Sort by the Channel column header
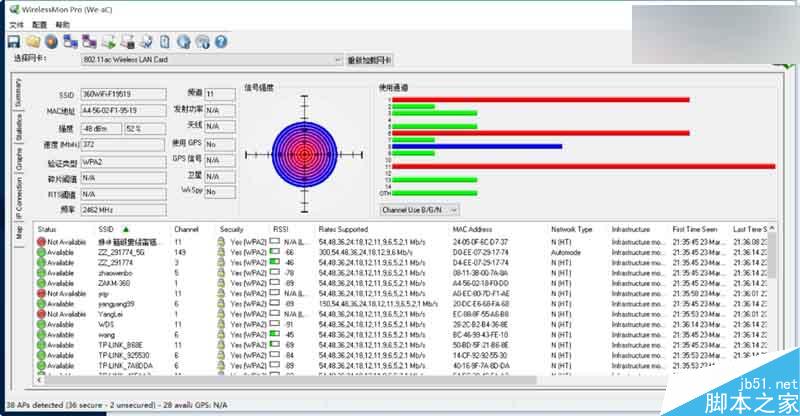Screen dimensions: 800x416 coord(186,229)
